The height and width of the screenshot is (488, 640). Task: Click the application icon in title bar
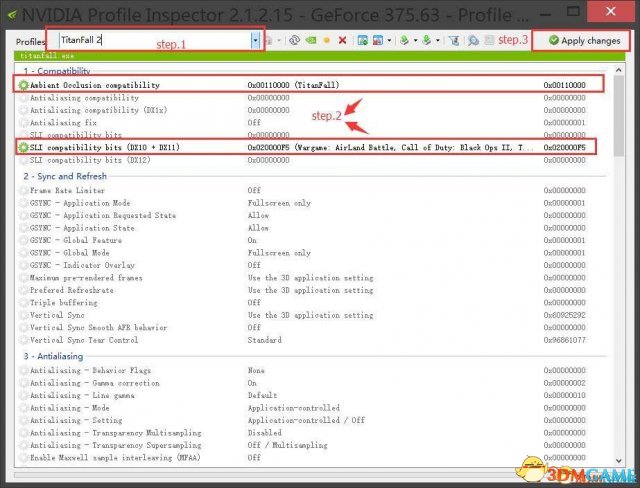(x=12, y=15)
